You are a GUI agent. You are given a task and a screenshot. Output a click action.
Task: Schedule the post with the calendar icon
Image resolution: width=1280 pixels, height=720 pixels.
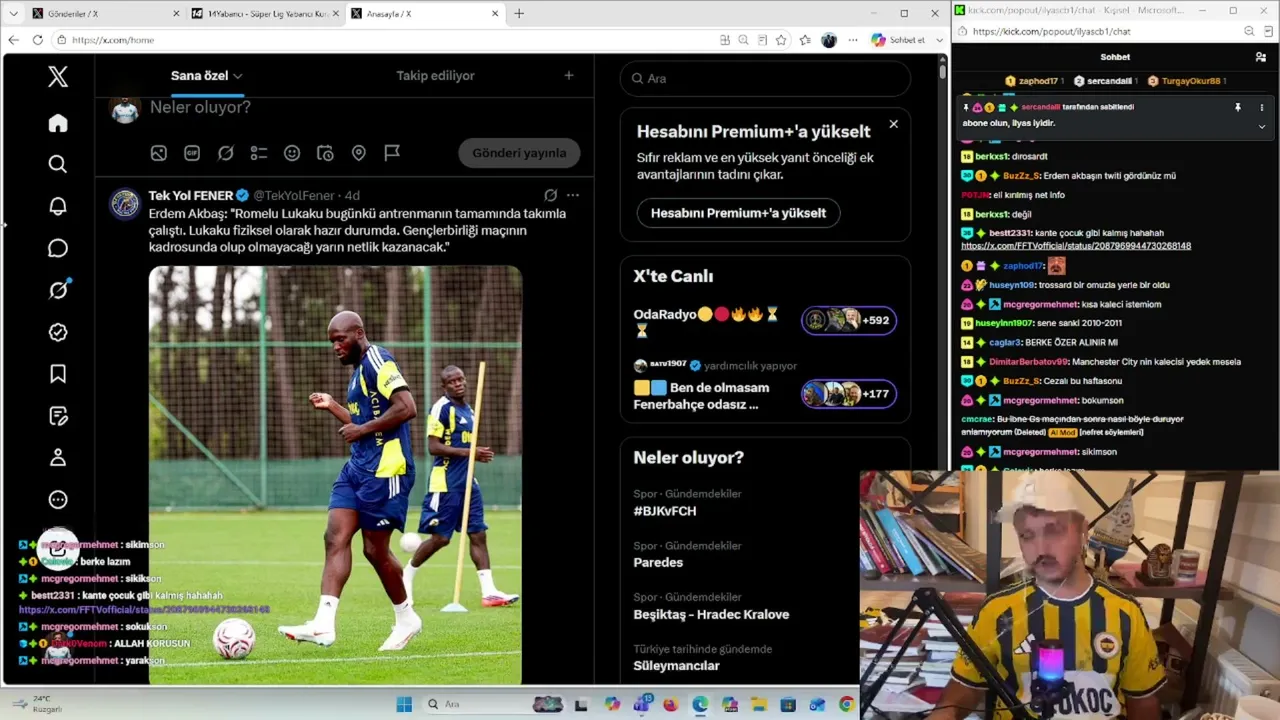(325, 153)
